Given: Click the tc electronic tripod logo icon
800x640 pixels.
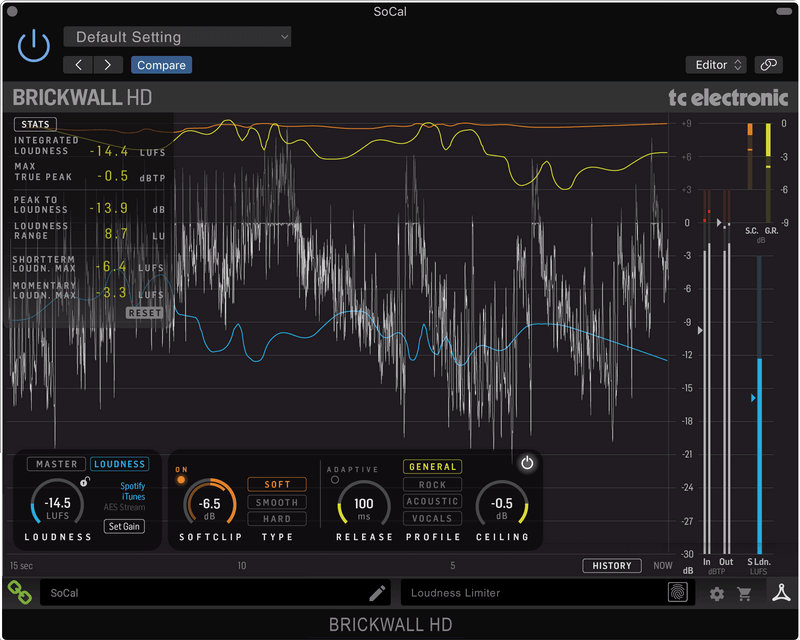Looking at the screenshot, I should click(x=781, y=593).
